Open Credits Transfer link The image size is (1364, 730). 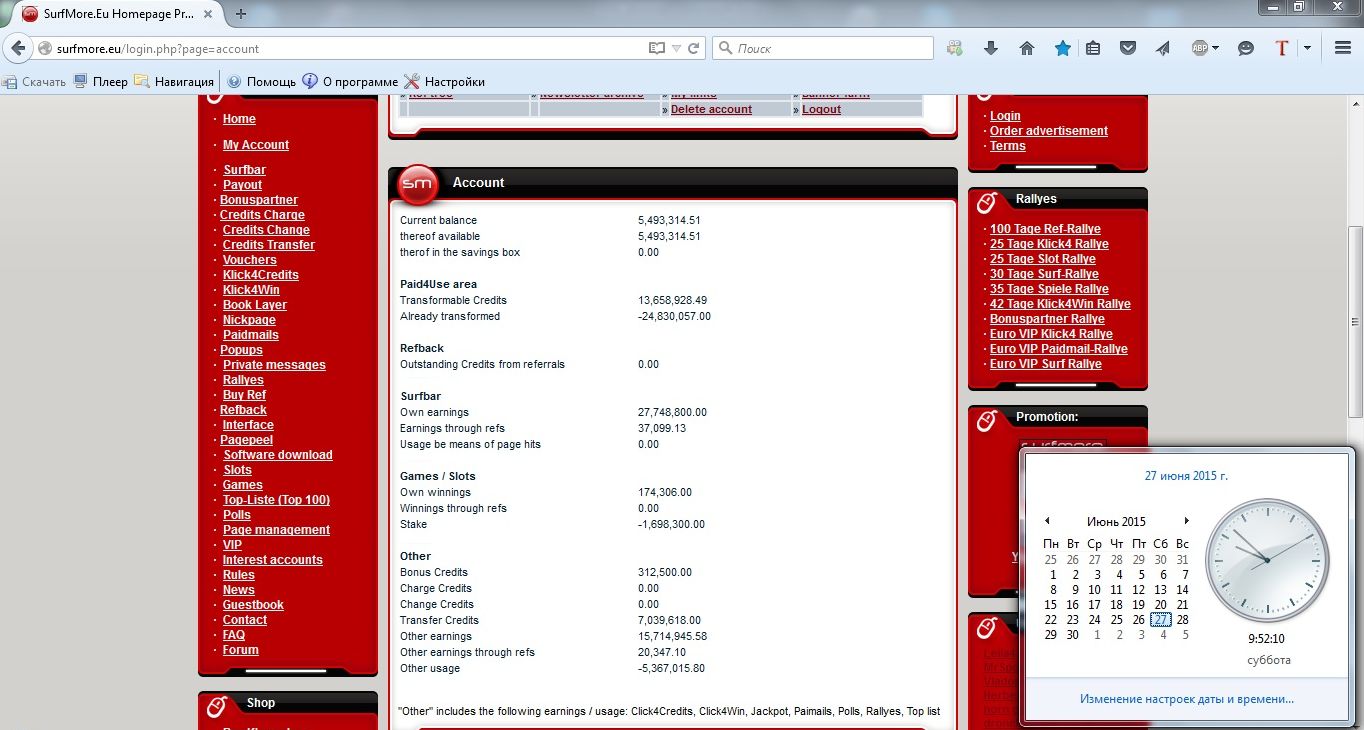[x=268, y=245]
